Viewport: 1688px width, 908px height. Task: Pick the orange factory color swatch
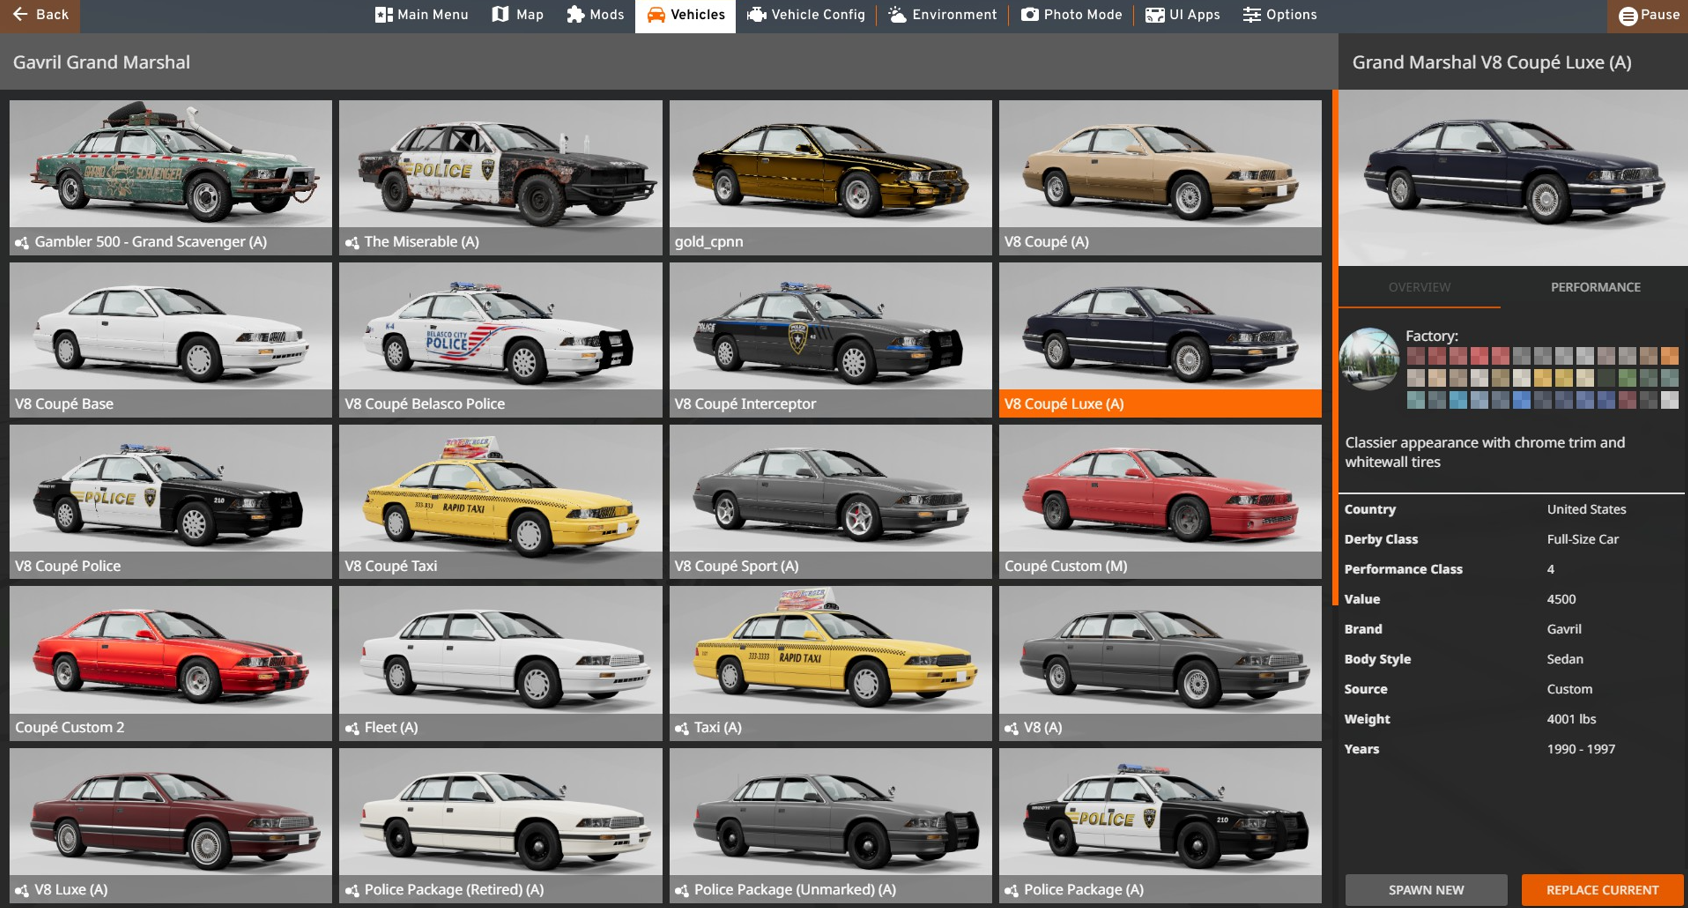coord(1669,356)
